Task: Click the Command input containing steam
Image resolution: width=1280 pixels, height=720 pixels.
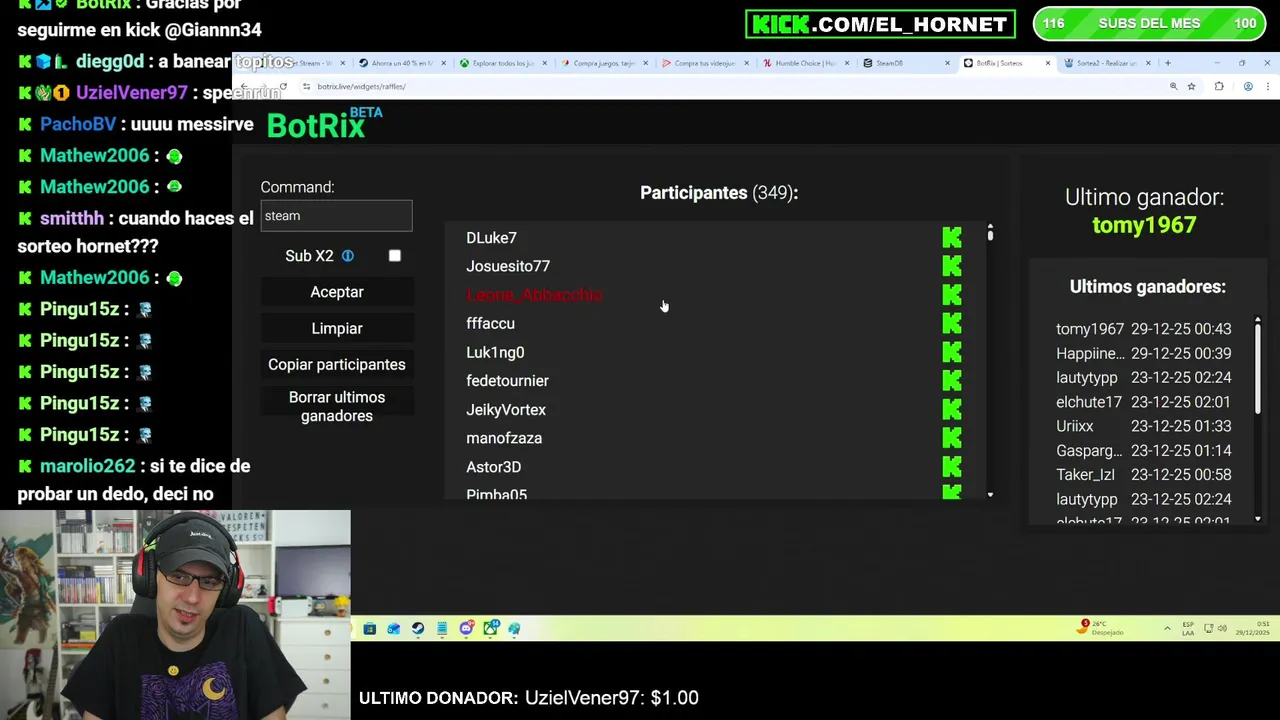Action: coord(337,216)
